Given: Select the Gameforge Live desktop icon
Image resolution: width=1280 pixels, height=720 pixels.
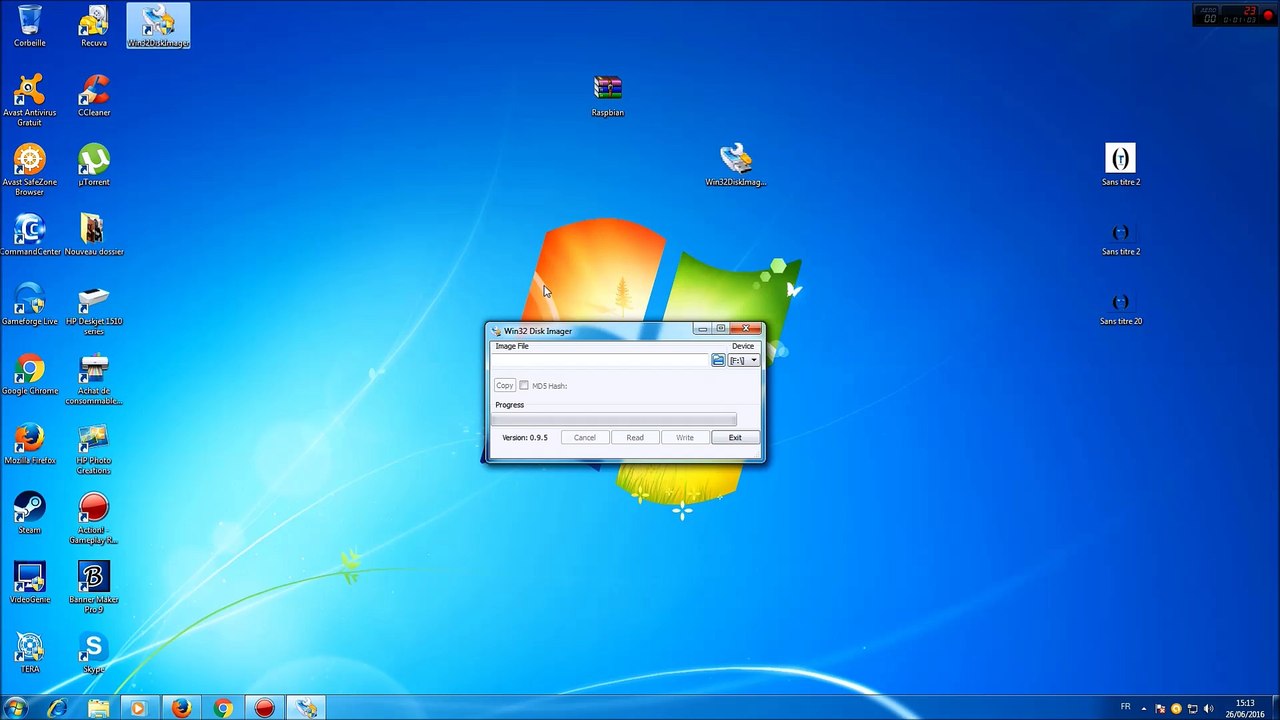Looking at the screenshot, I should pos(30,305).
